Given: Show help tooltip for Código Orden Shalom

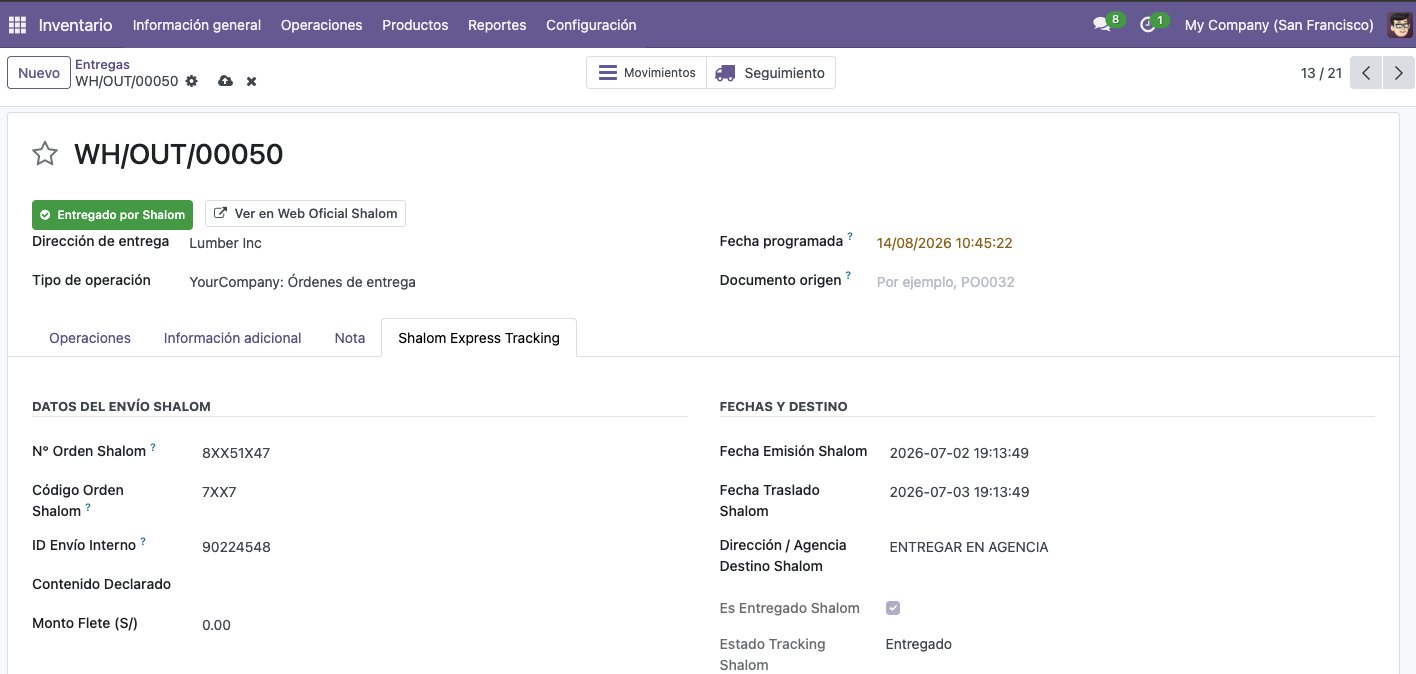Looking at the screenshot, I should [x=88, y=508].
